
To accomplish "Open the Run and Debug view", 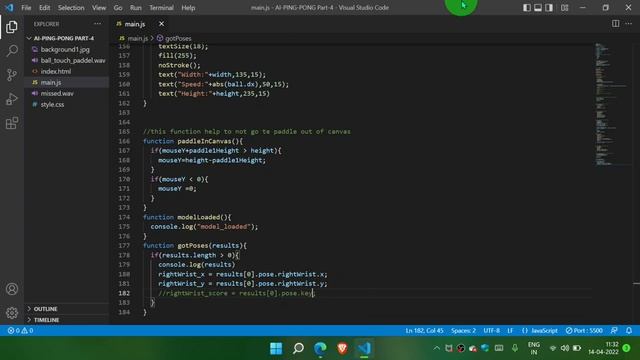I will [12, 99].
